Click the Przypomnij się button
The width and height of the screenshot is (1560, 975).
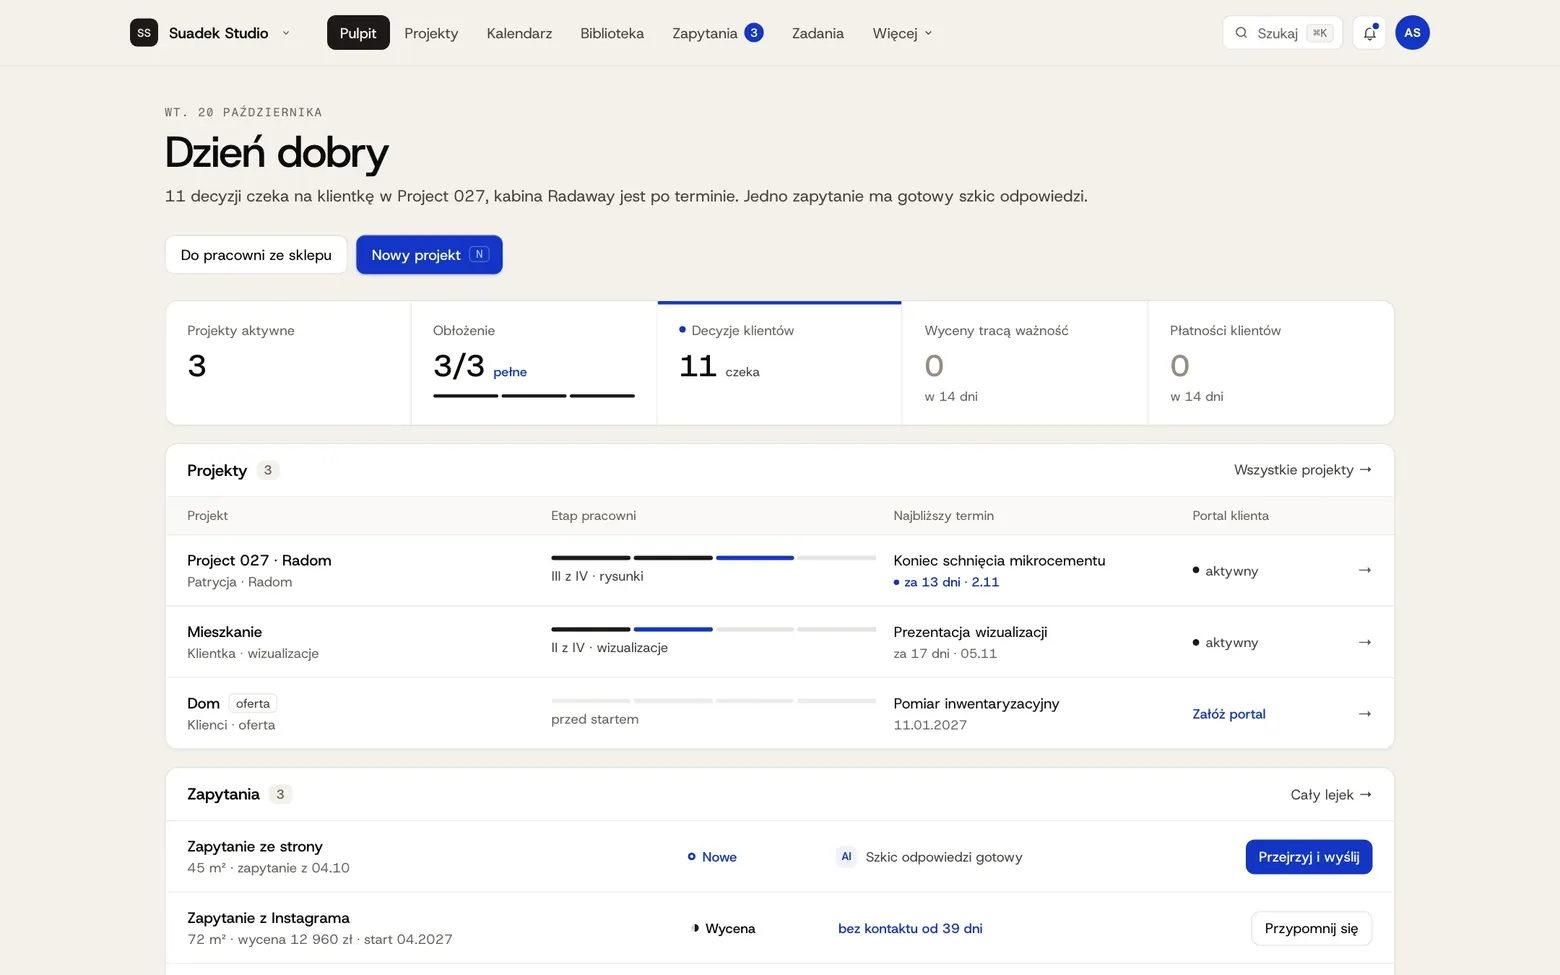click(1311, 928)
